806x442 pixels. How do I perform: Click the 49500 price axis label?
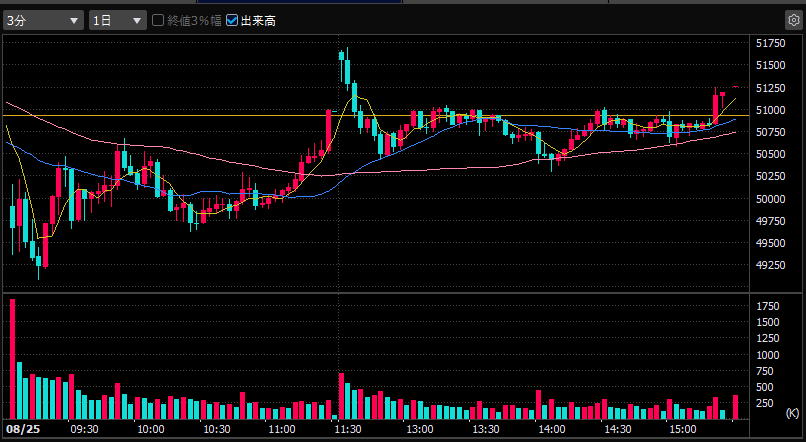tap(771, 243)
